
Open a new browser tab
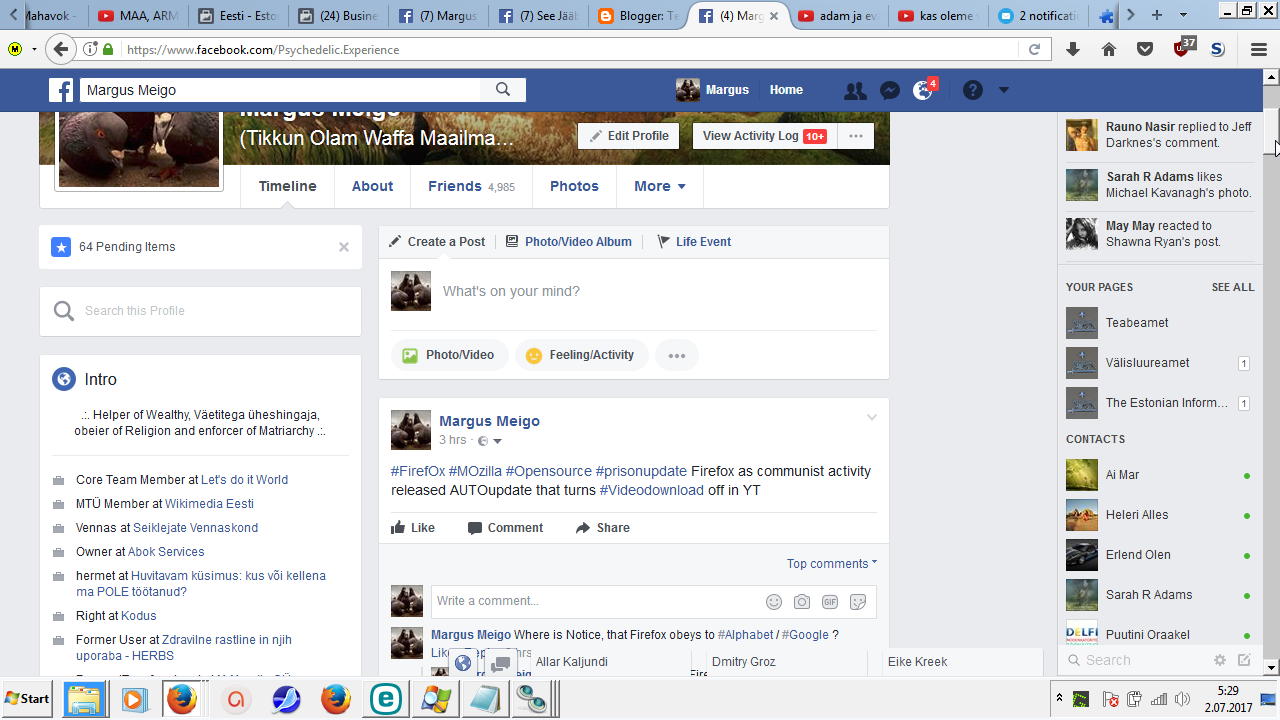pos(1157,15)
